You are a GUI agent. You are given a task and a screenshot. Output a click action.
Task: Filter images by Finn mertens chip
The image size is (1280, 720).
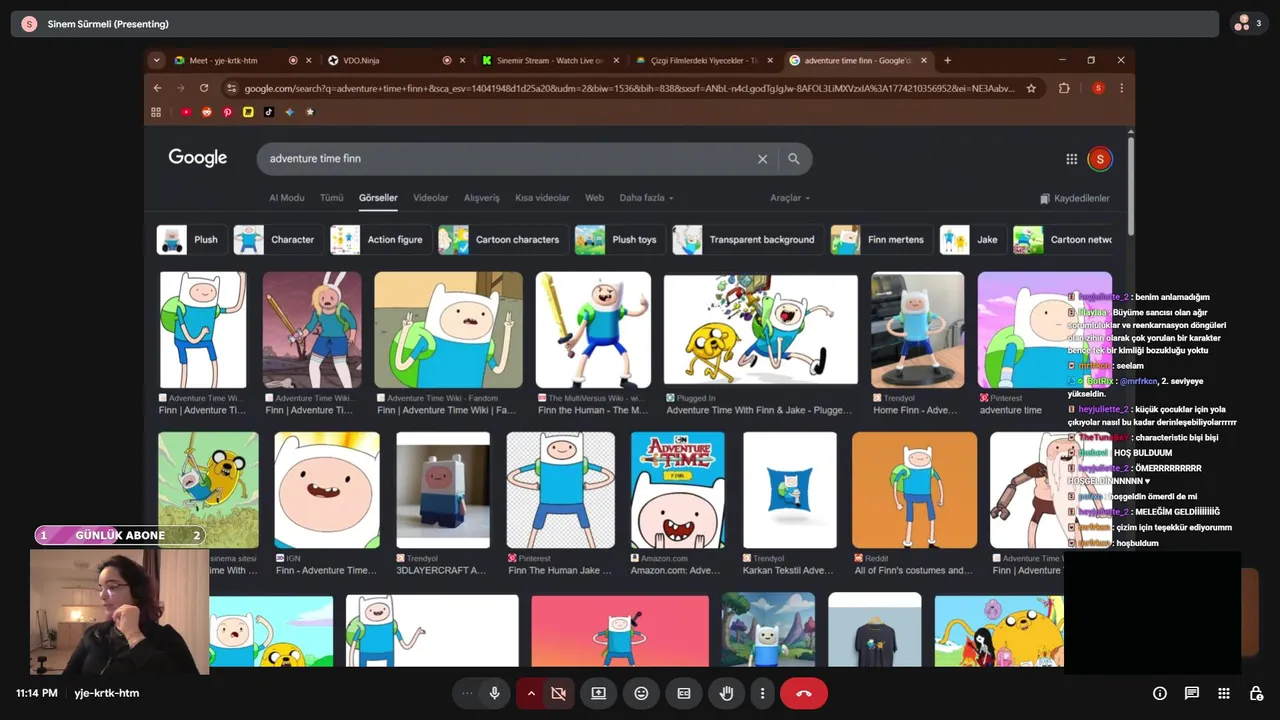point(881,240)
